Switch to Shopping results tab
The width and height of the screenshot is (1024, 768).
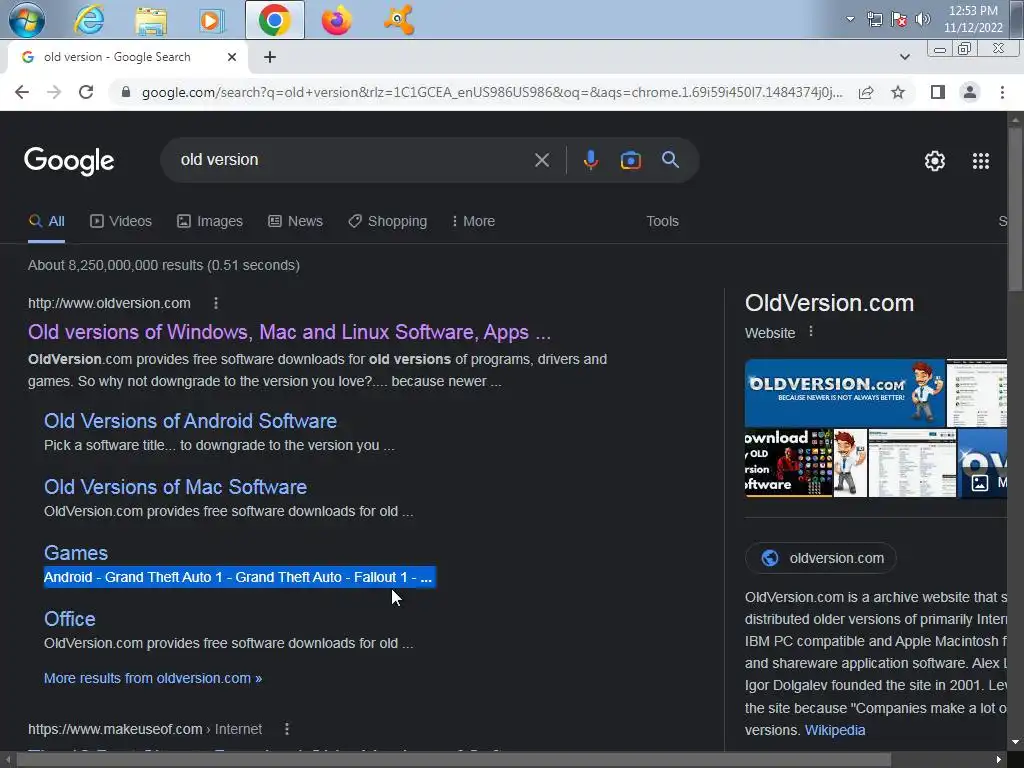click(387, 221)
